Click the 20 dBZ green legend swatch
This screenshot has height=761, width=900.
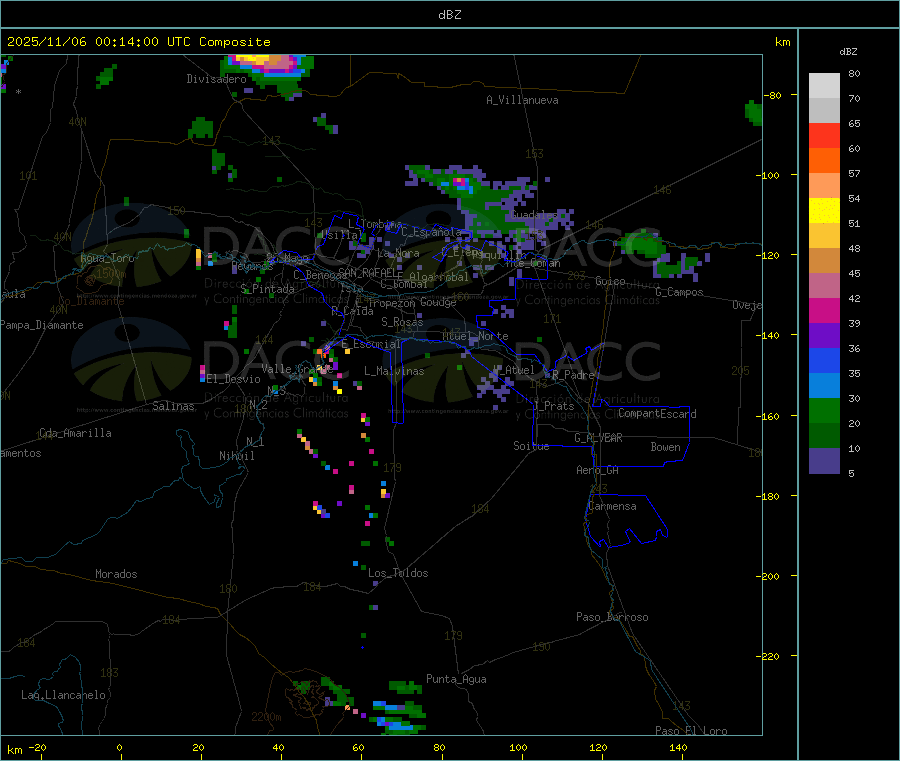pos(824,410)
